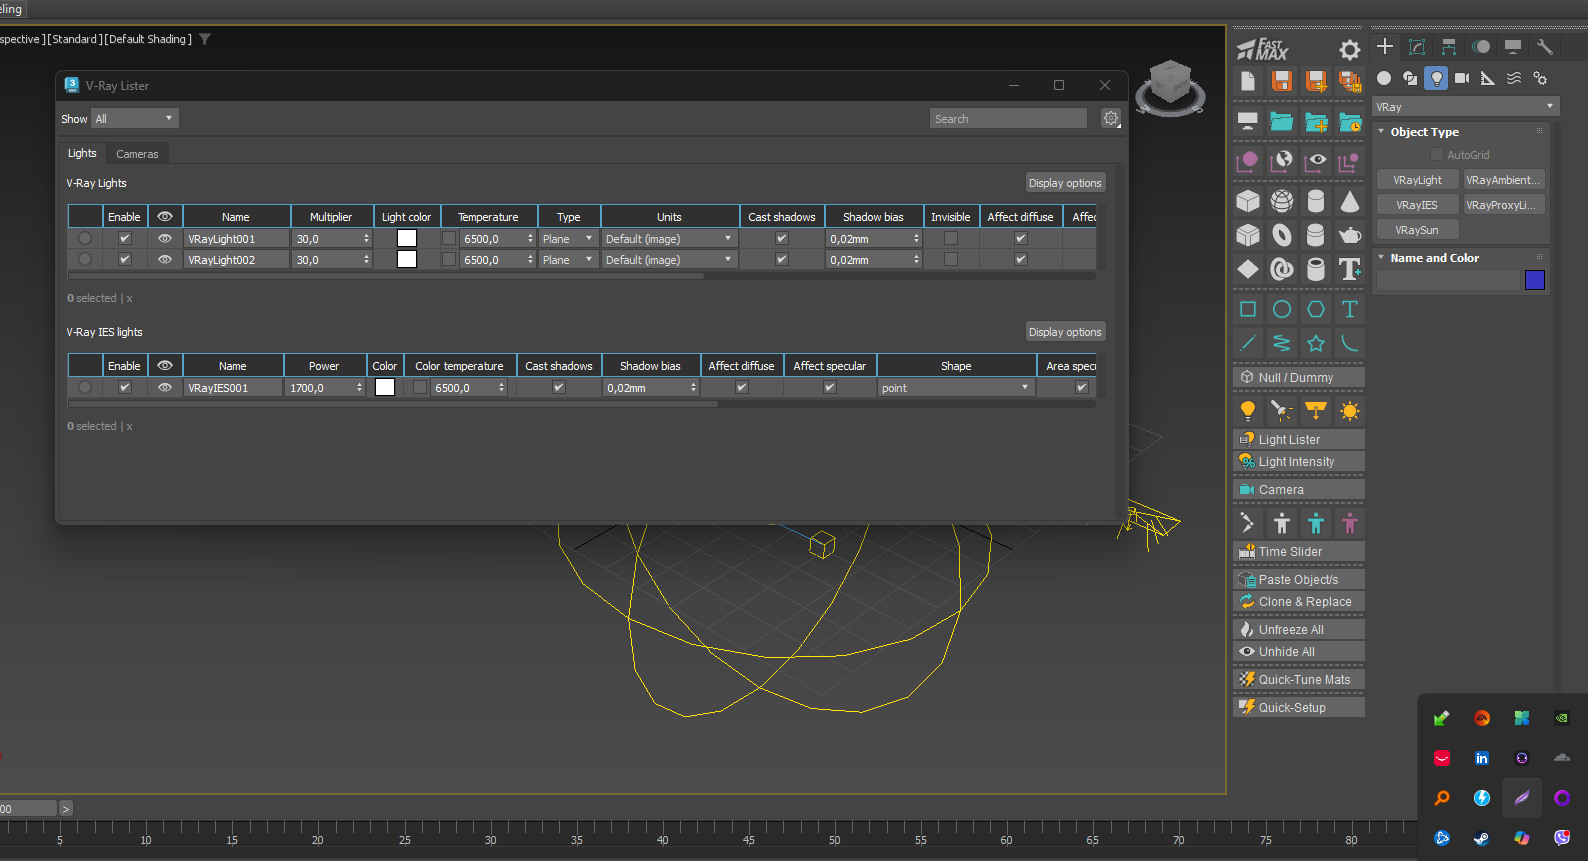Screen dimensions: 1588x861
Task: Click the Teapot primitive icon
Action: (x=1350, y=235)
